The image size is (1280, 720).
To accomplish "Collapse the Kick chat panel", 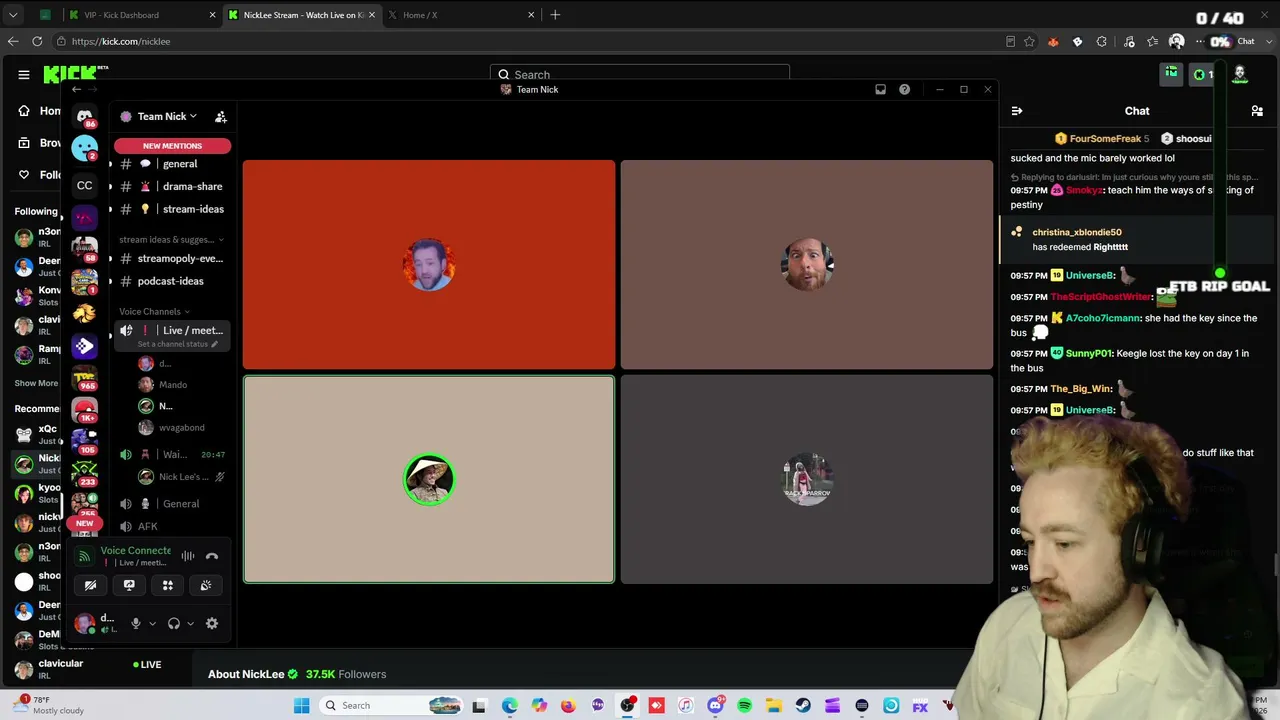I will 1017,111.
